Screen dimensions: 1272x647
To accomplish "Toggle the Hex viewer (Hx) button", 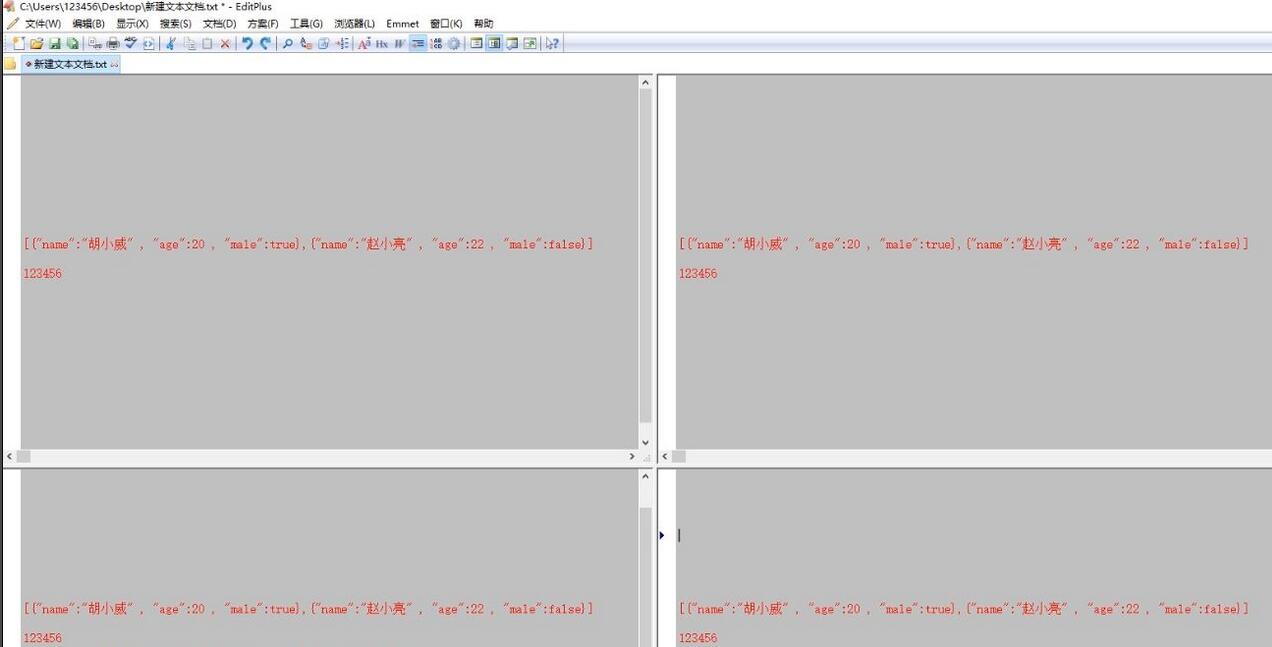I will [382, 43].
